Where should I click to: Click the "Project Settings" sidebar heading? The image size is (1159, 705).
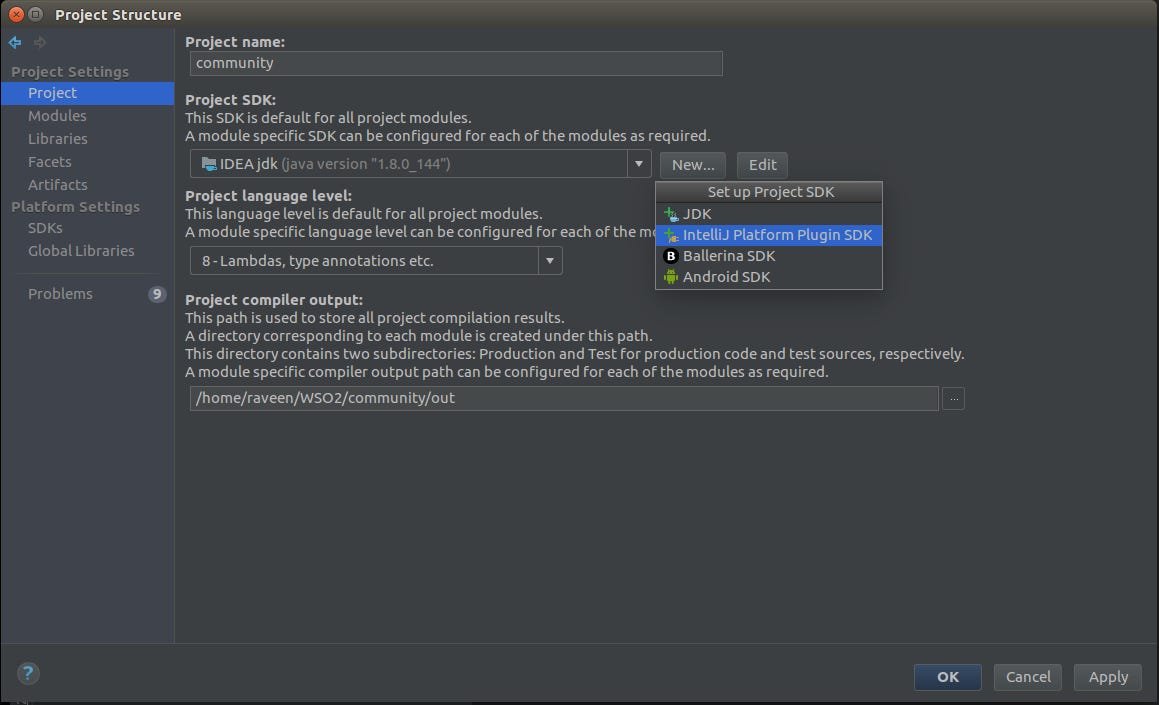(69, 72)
